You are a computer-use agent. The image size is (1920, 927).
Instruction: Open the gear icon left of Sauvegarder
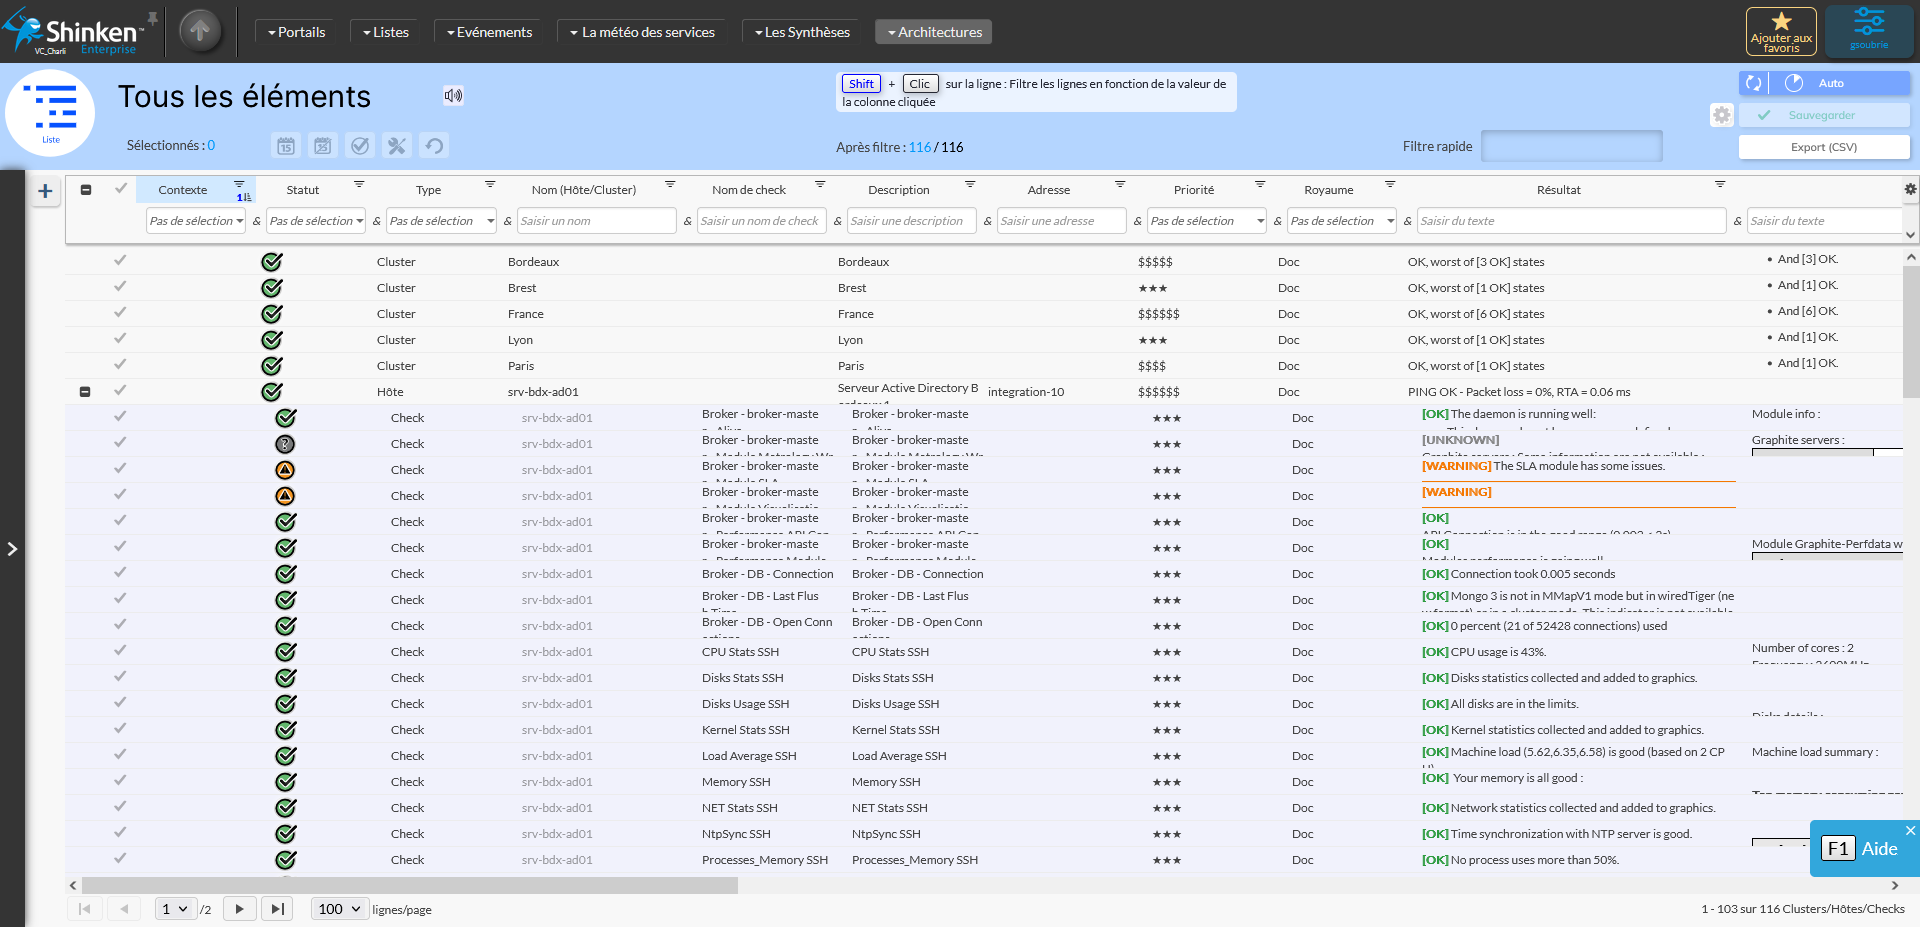1721,115
